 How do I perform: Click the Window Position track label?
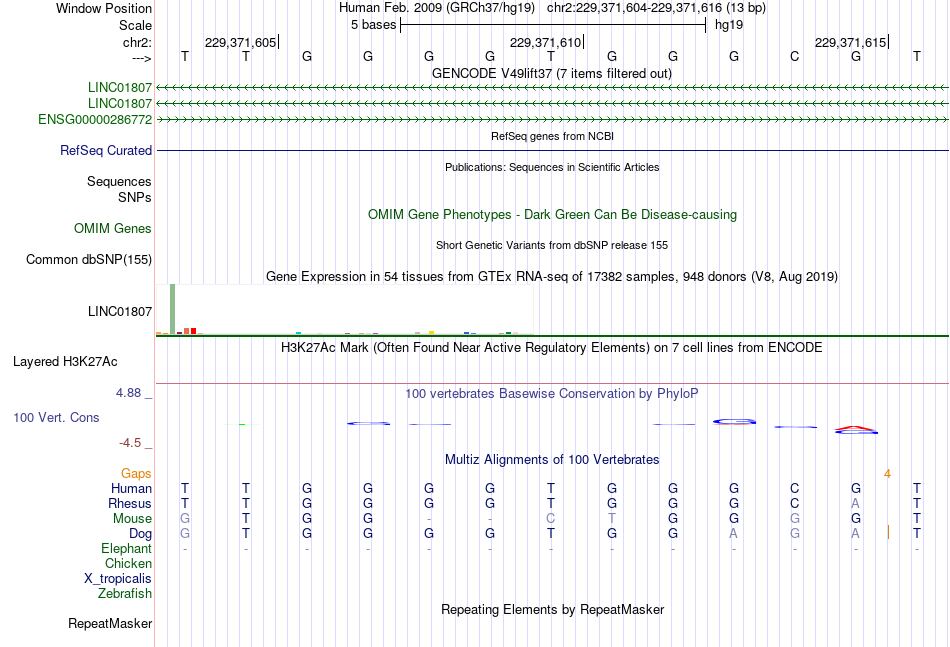[x=104, y=8]
